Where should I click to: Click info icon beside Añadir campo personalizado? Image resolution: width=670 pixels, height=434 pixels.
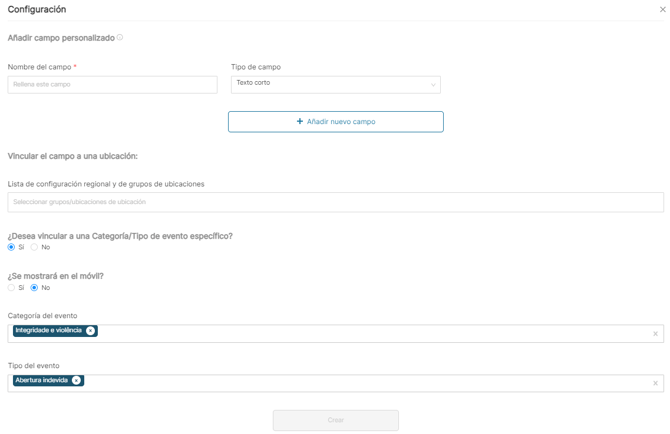120,38
